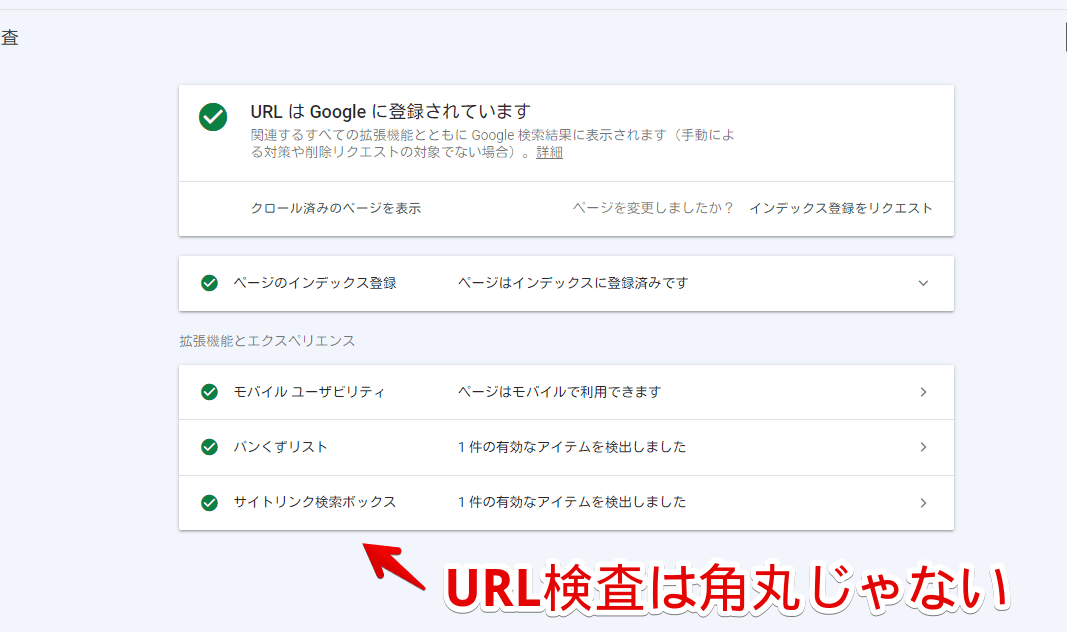1067x632 pixels.
Task: Select the サイトリンク検索ボックス label
Action: click(x=314, y=502)
